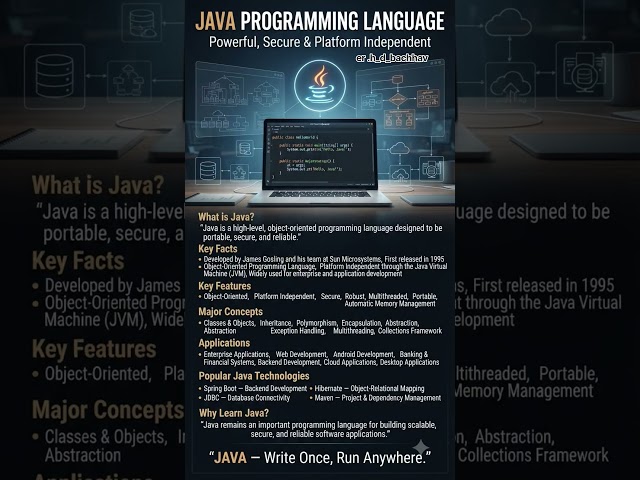Click 'Robust' in the poster's Key Features
The image size is (640, 480).
(x=355, y=296)
